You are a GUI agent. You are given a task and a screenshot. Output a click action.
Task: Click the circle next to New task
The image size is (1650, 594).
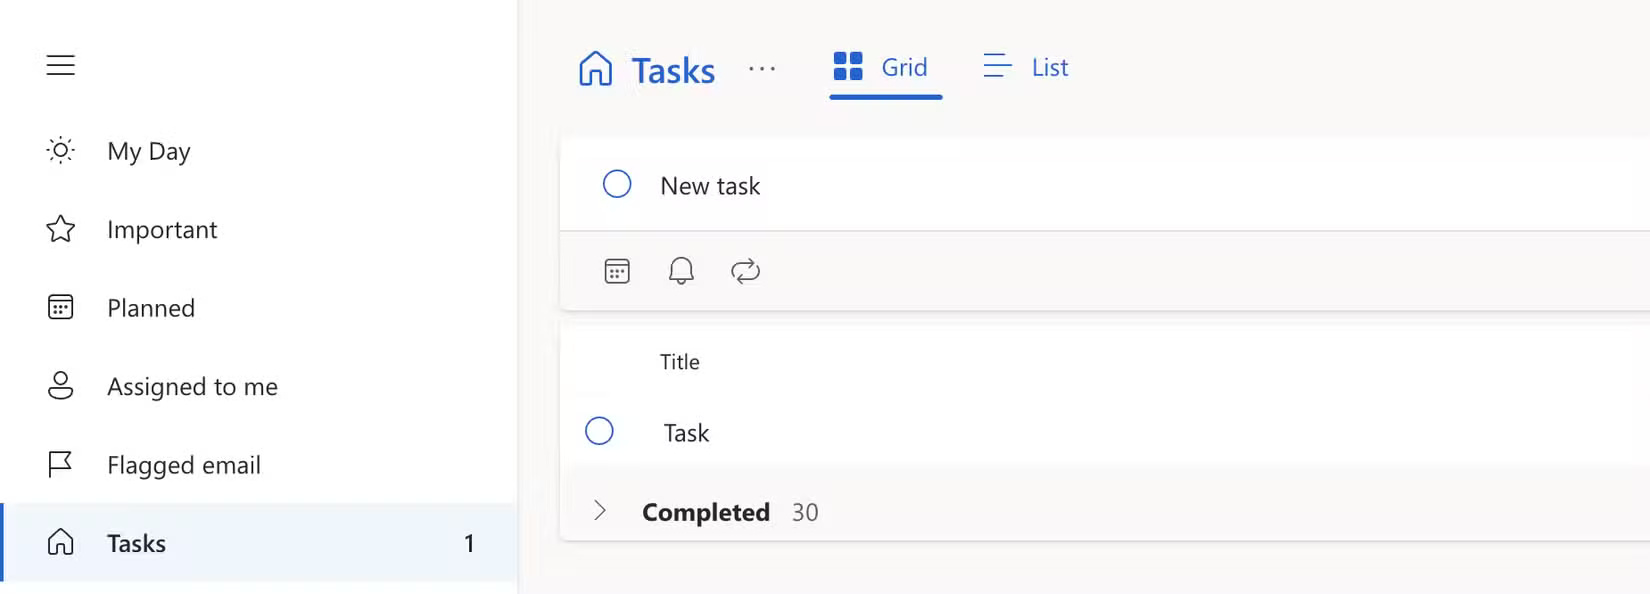617,184
